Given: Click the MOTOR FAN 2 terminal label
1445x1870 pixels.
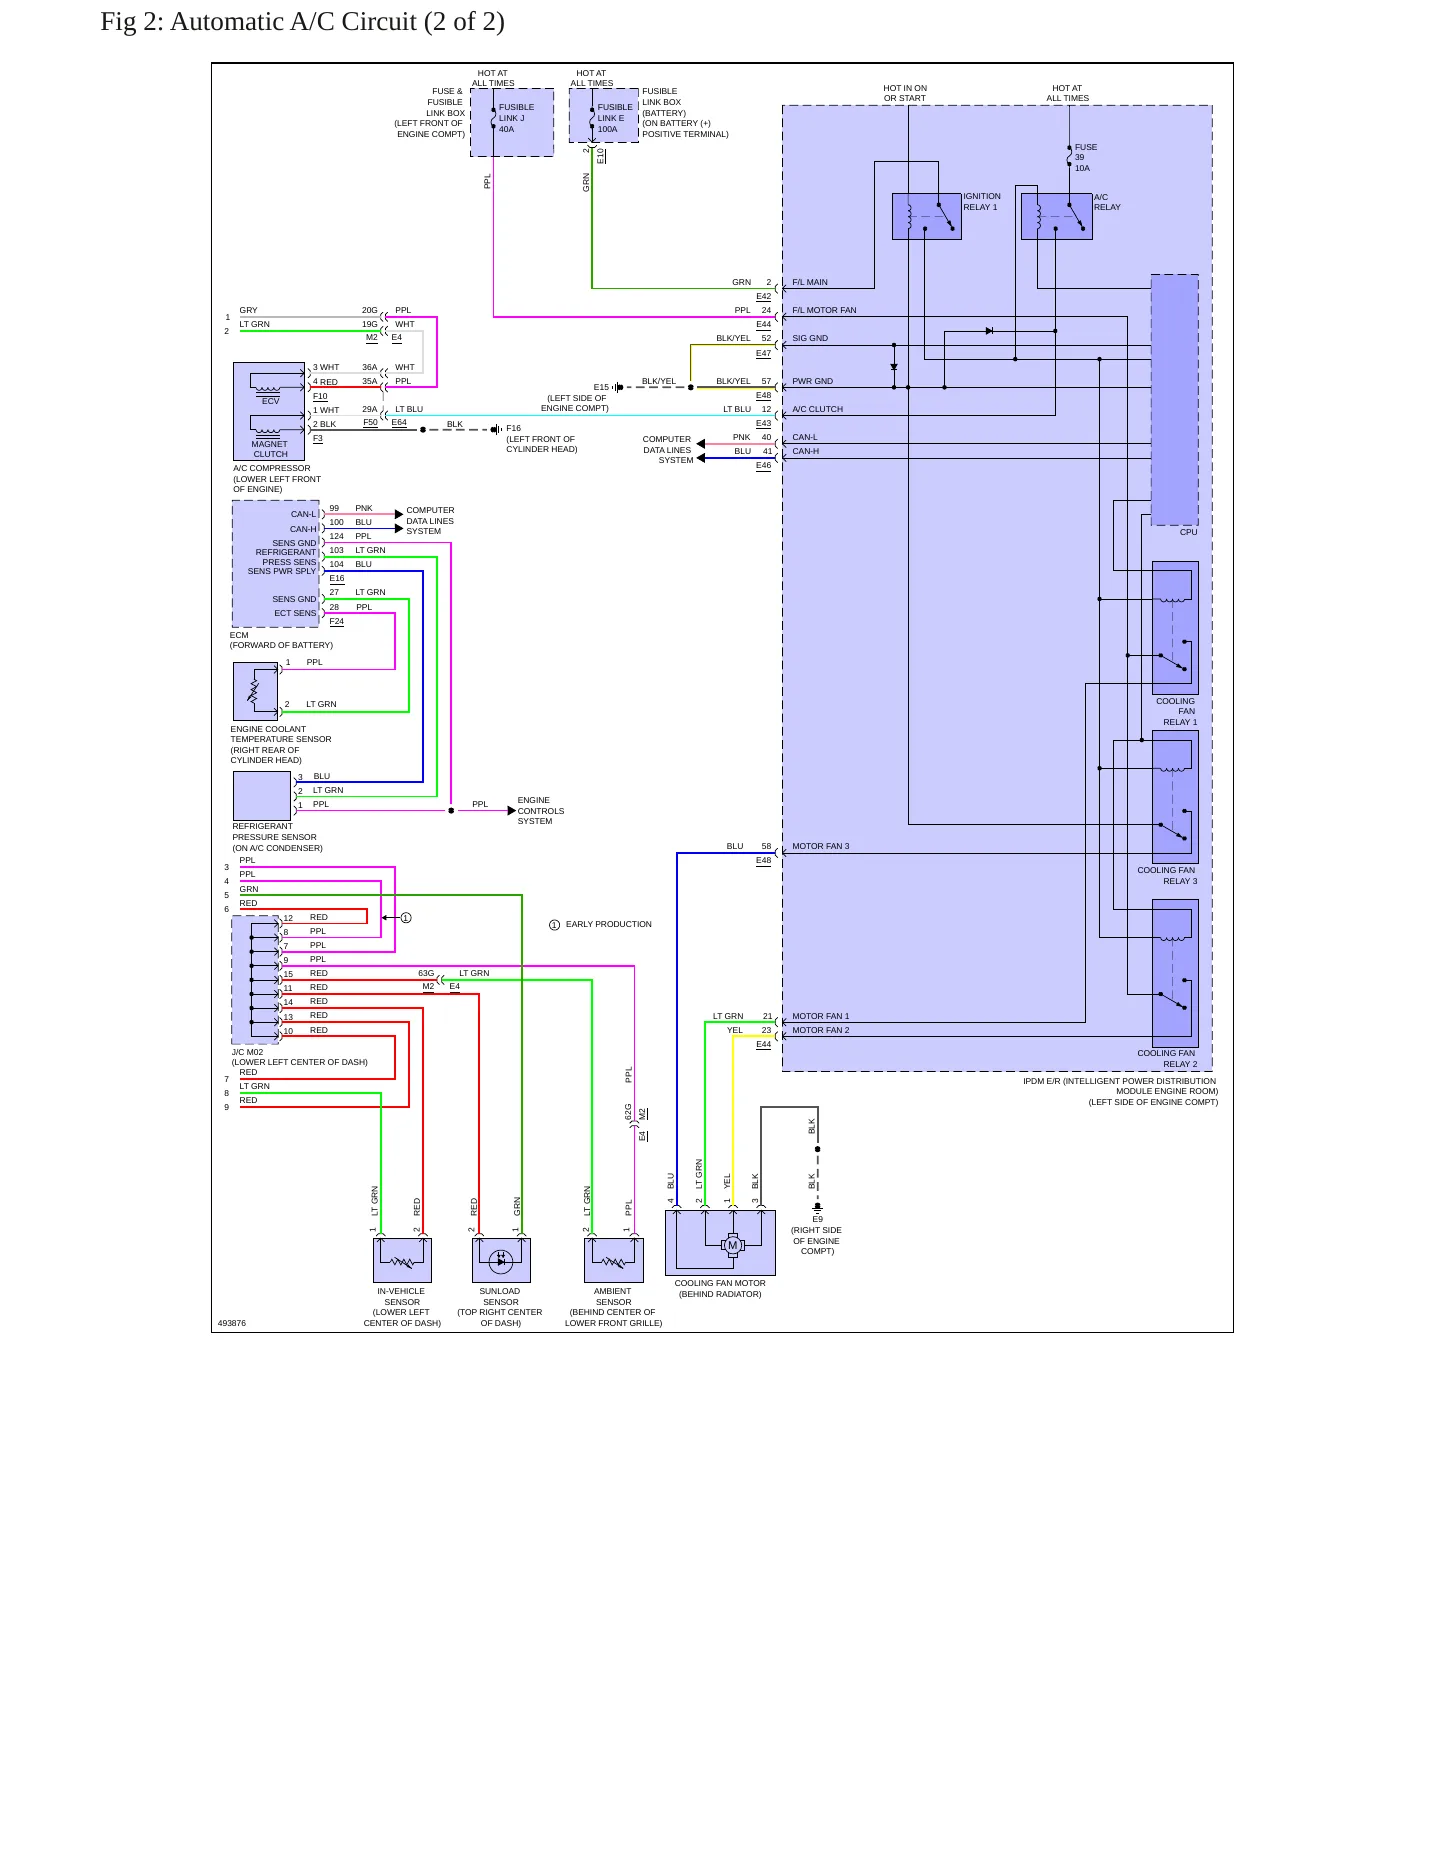Looking at the screenshot, I should tap(821, 1031).
